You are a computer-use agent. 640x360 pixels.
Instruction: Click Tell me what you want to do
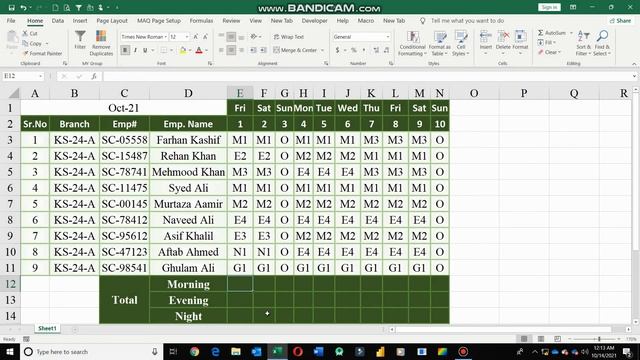(x=467, y=20)
